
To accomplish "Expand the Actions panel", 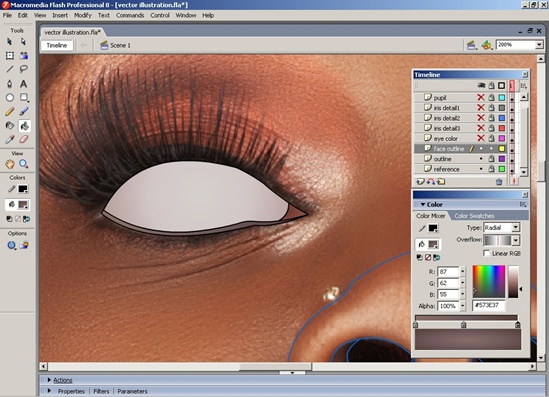I will pyautogui.click(x=49, y=380).
